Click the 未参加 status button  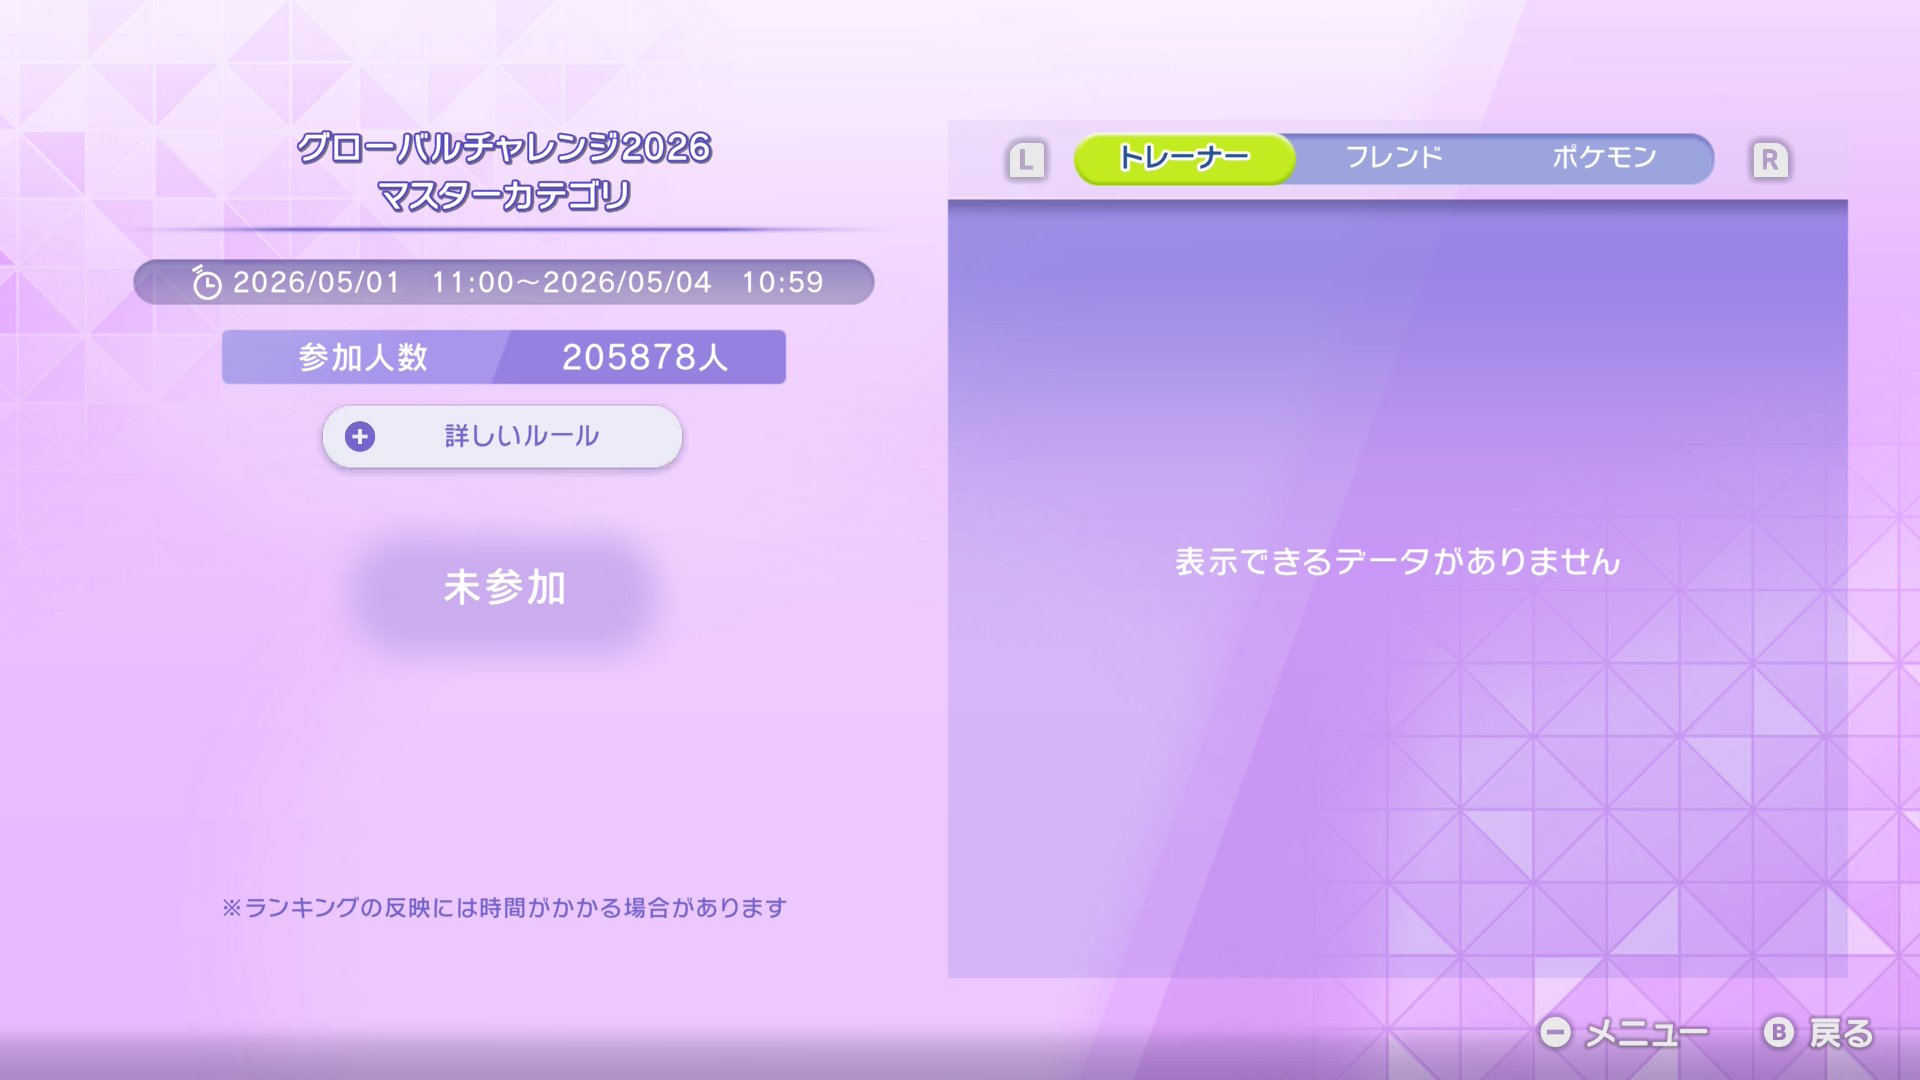(504, 587)
